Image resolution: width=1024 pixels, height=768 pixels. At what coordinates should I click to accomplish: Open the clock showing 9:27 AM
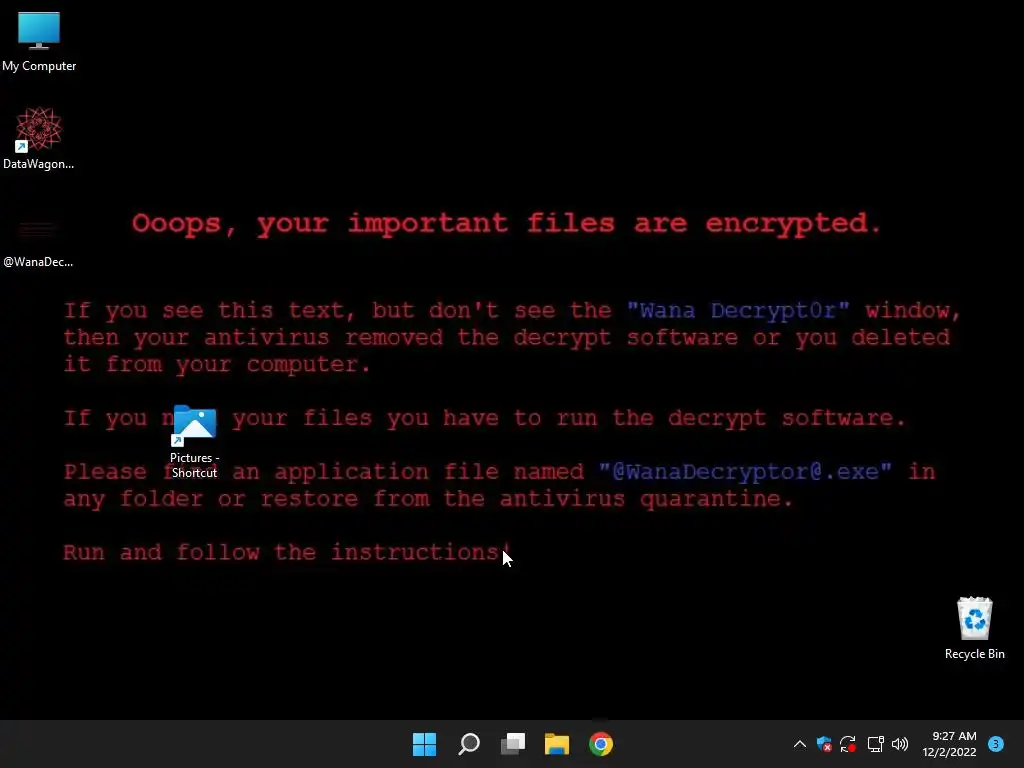click(x=949, y=744)
